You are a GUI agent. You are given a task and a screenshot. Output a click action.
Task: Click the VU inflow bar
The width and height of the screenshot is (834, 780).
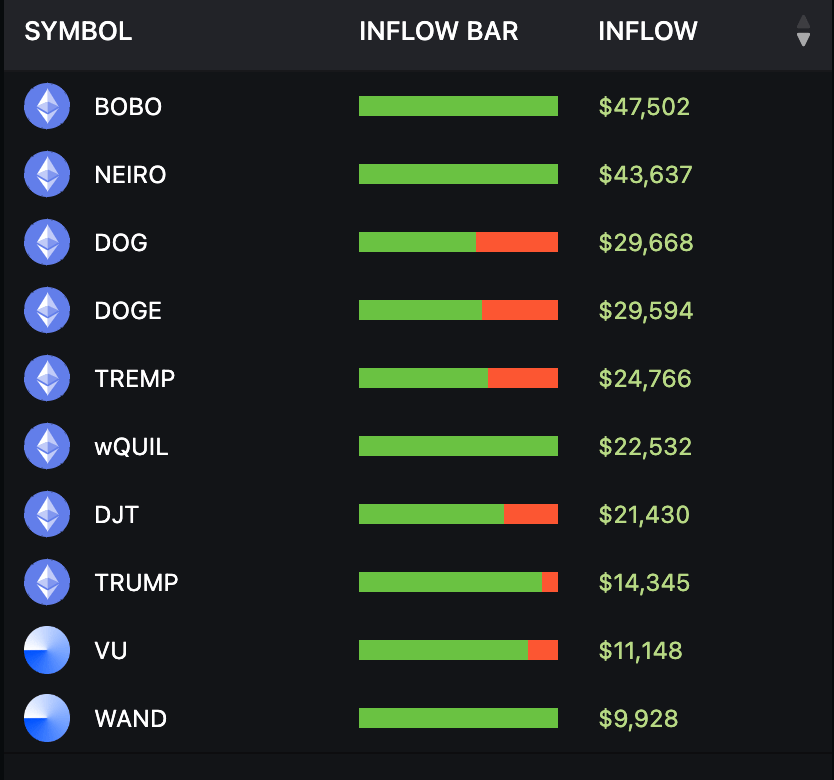point(458,650)
